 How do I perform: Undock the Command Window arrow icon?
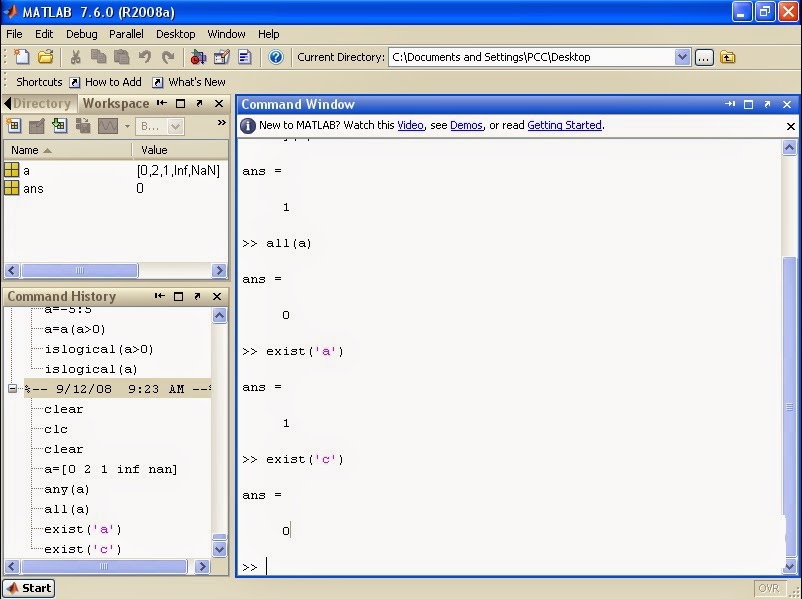[x=767, y=104]
